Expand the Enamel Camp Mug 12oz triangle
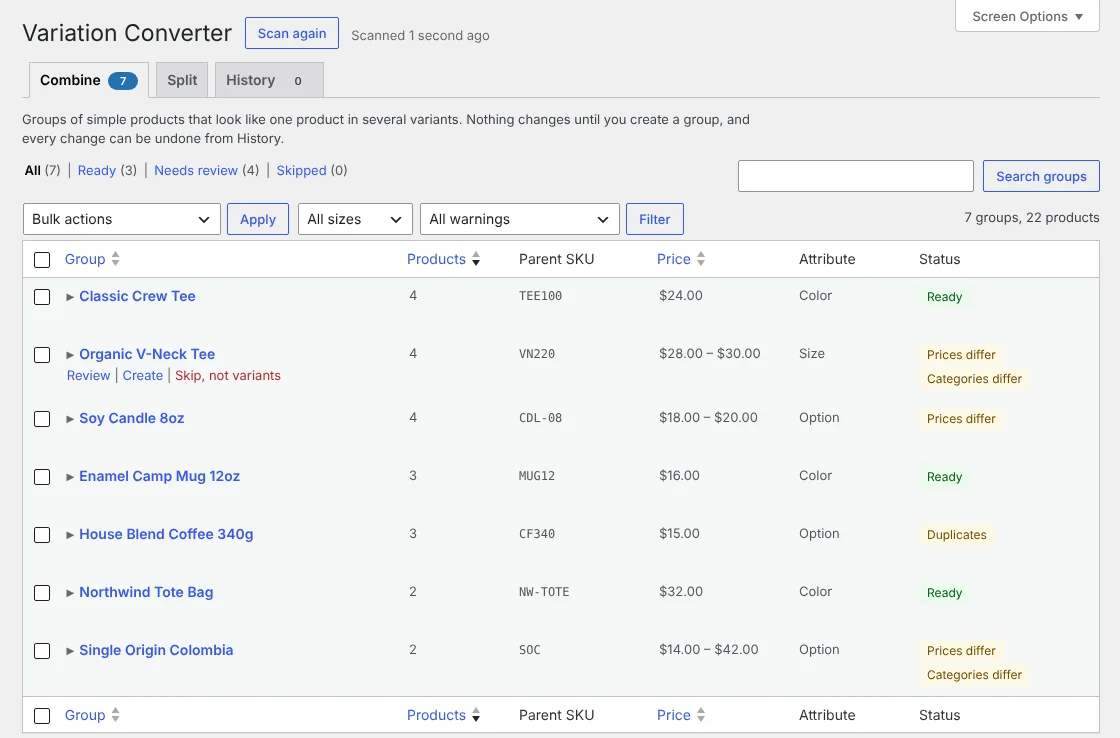1120x738 pixels. tap(70, 477)
